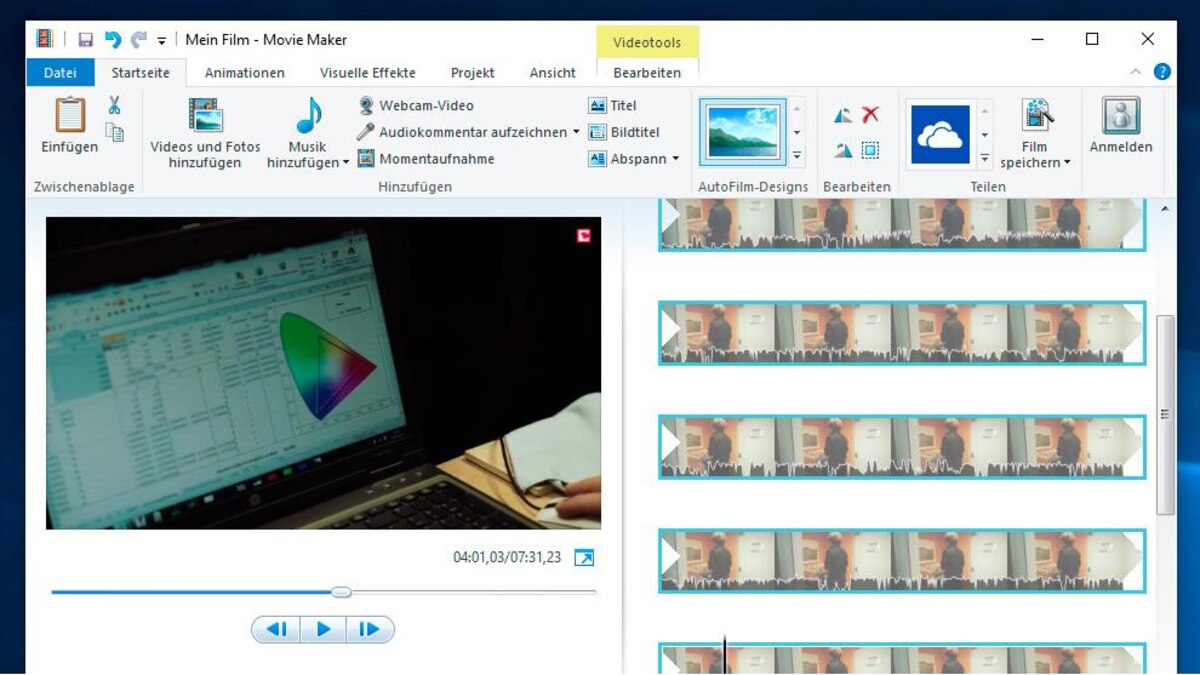Image resolution: width=1200 pixels, height=675 pixels.
Task: Expand Film speichern dropdown options
Action: [x=1067, y=163]
